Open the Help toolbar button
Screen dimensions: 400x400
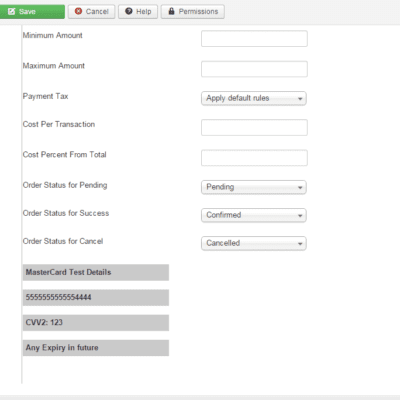coord(138,12)
